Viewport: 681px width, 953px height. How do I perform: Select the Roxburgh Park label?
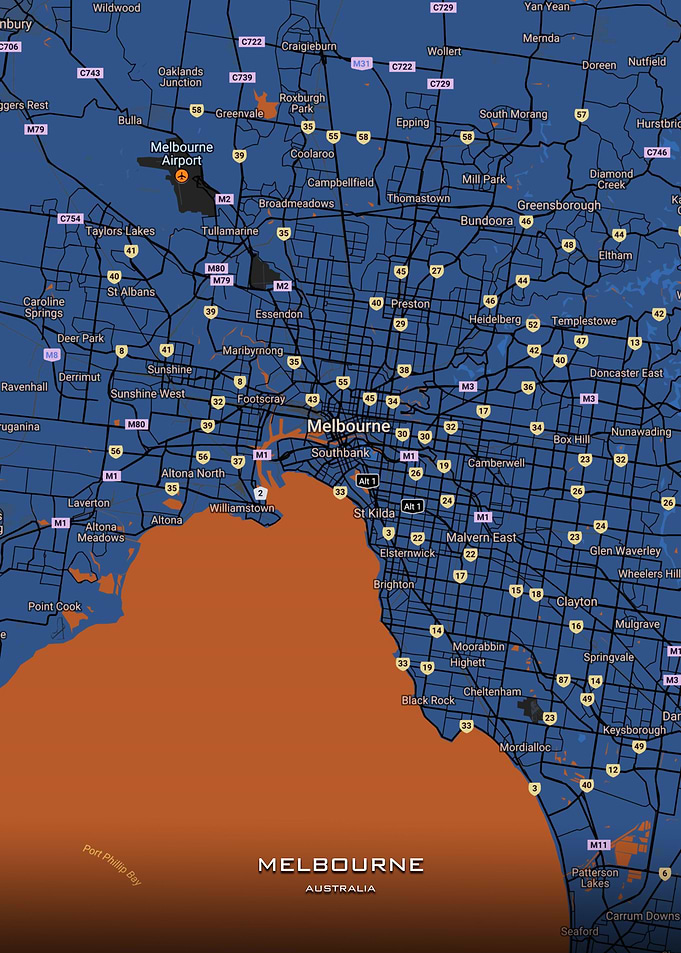[x=302, y=103]
